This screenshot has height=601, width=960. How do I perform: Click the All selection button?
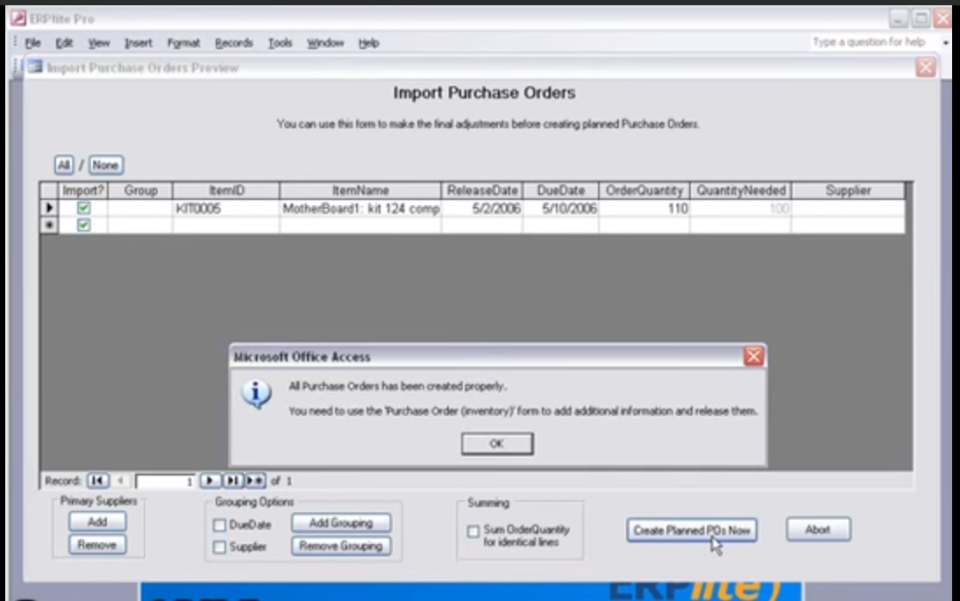coord(64,165)
